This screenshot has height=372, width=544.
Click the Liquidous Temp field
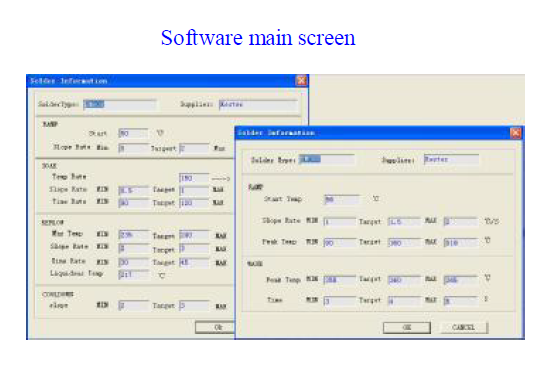pyautogui.click(x=134, y=274)
